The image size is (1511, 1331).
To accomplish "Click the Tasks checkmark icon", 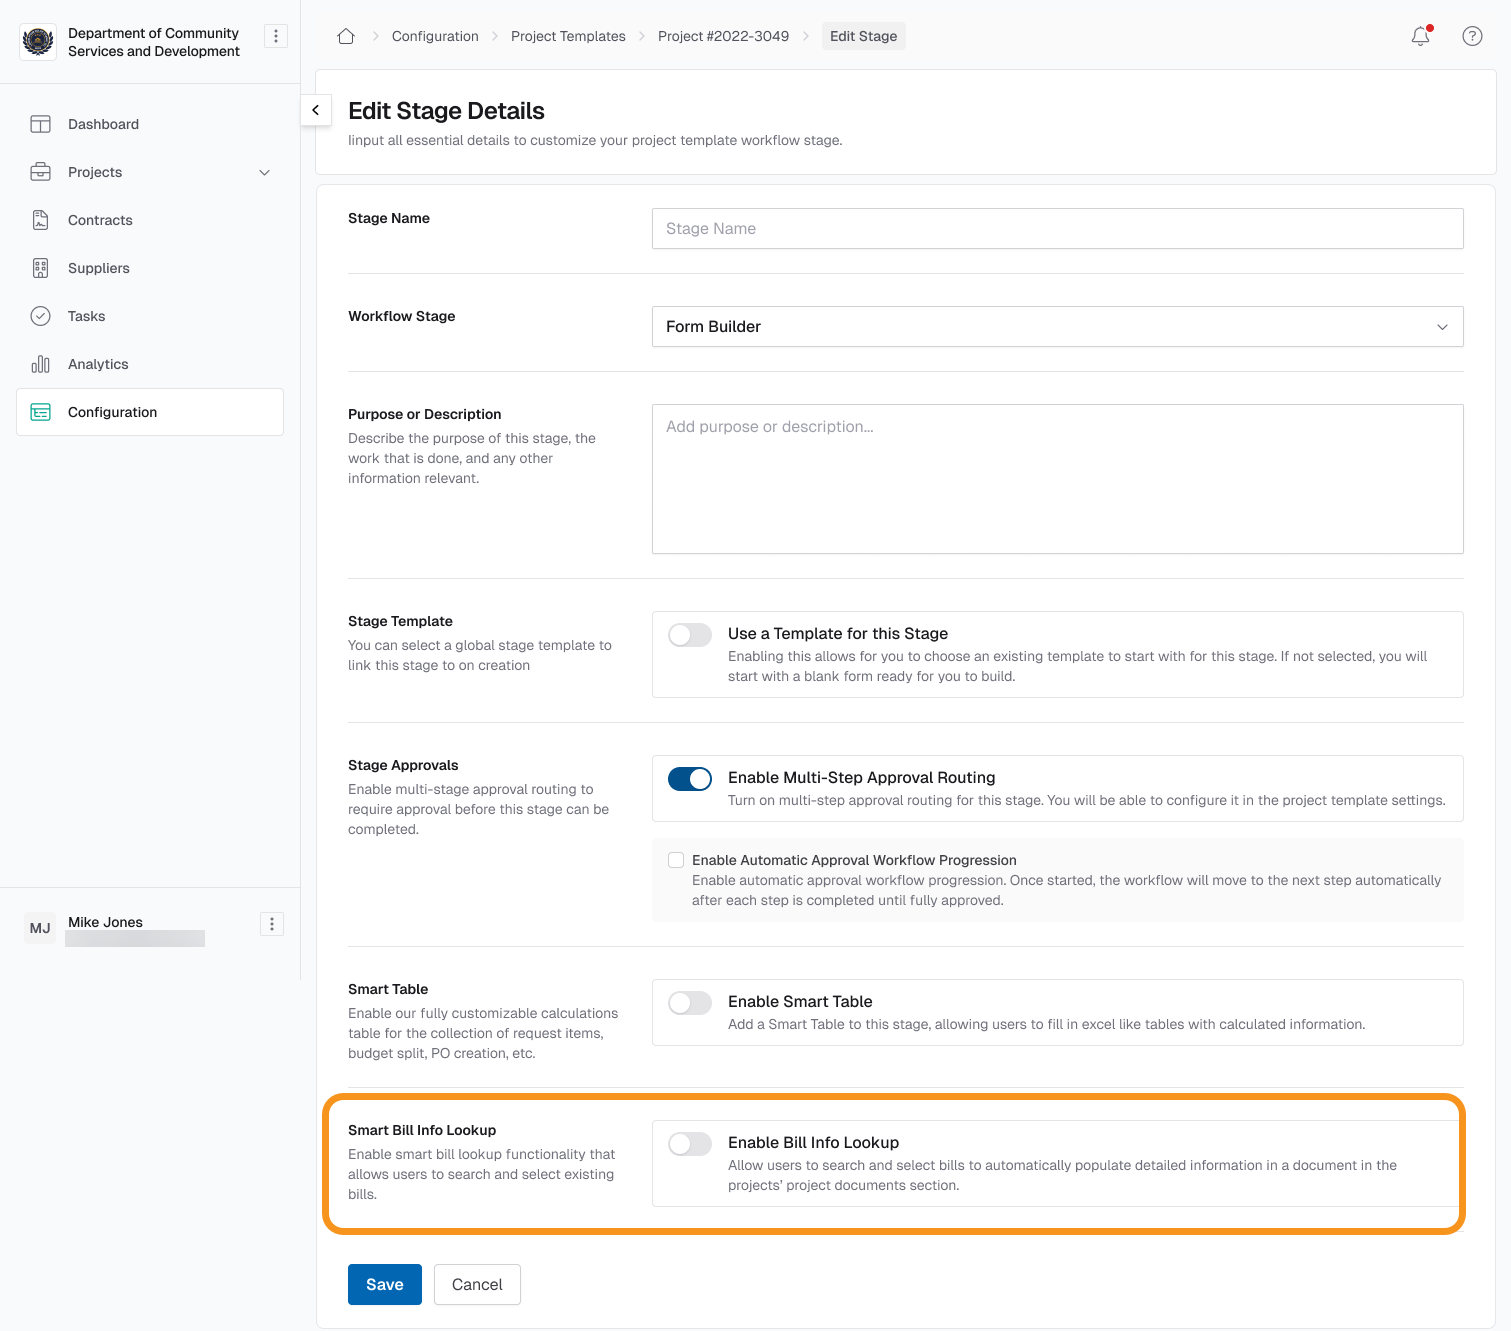I will point(40,316).
